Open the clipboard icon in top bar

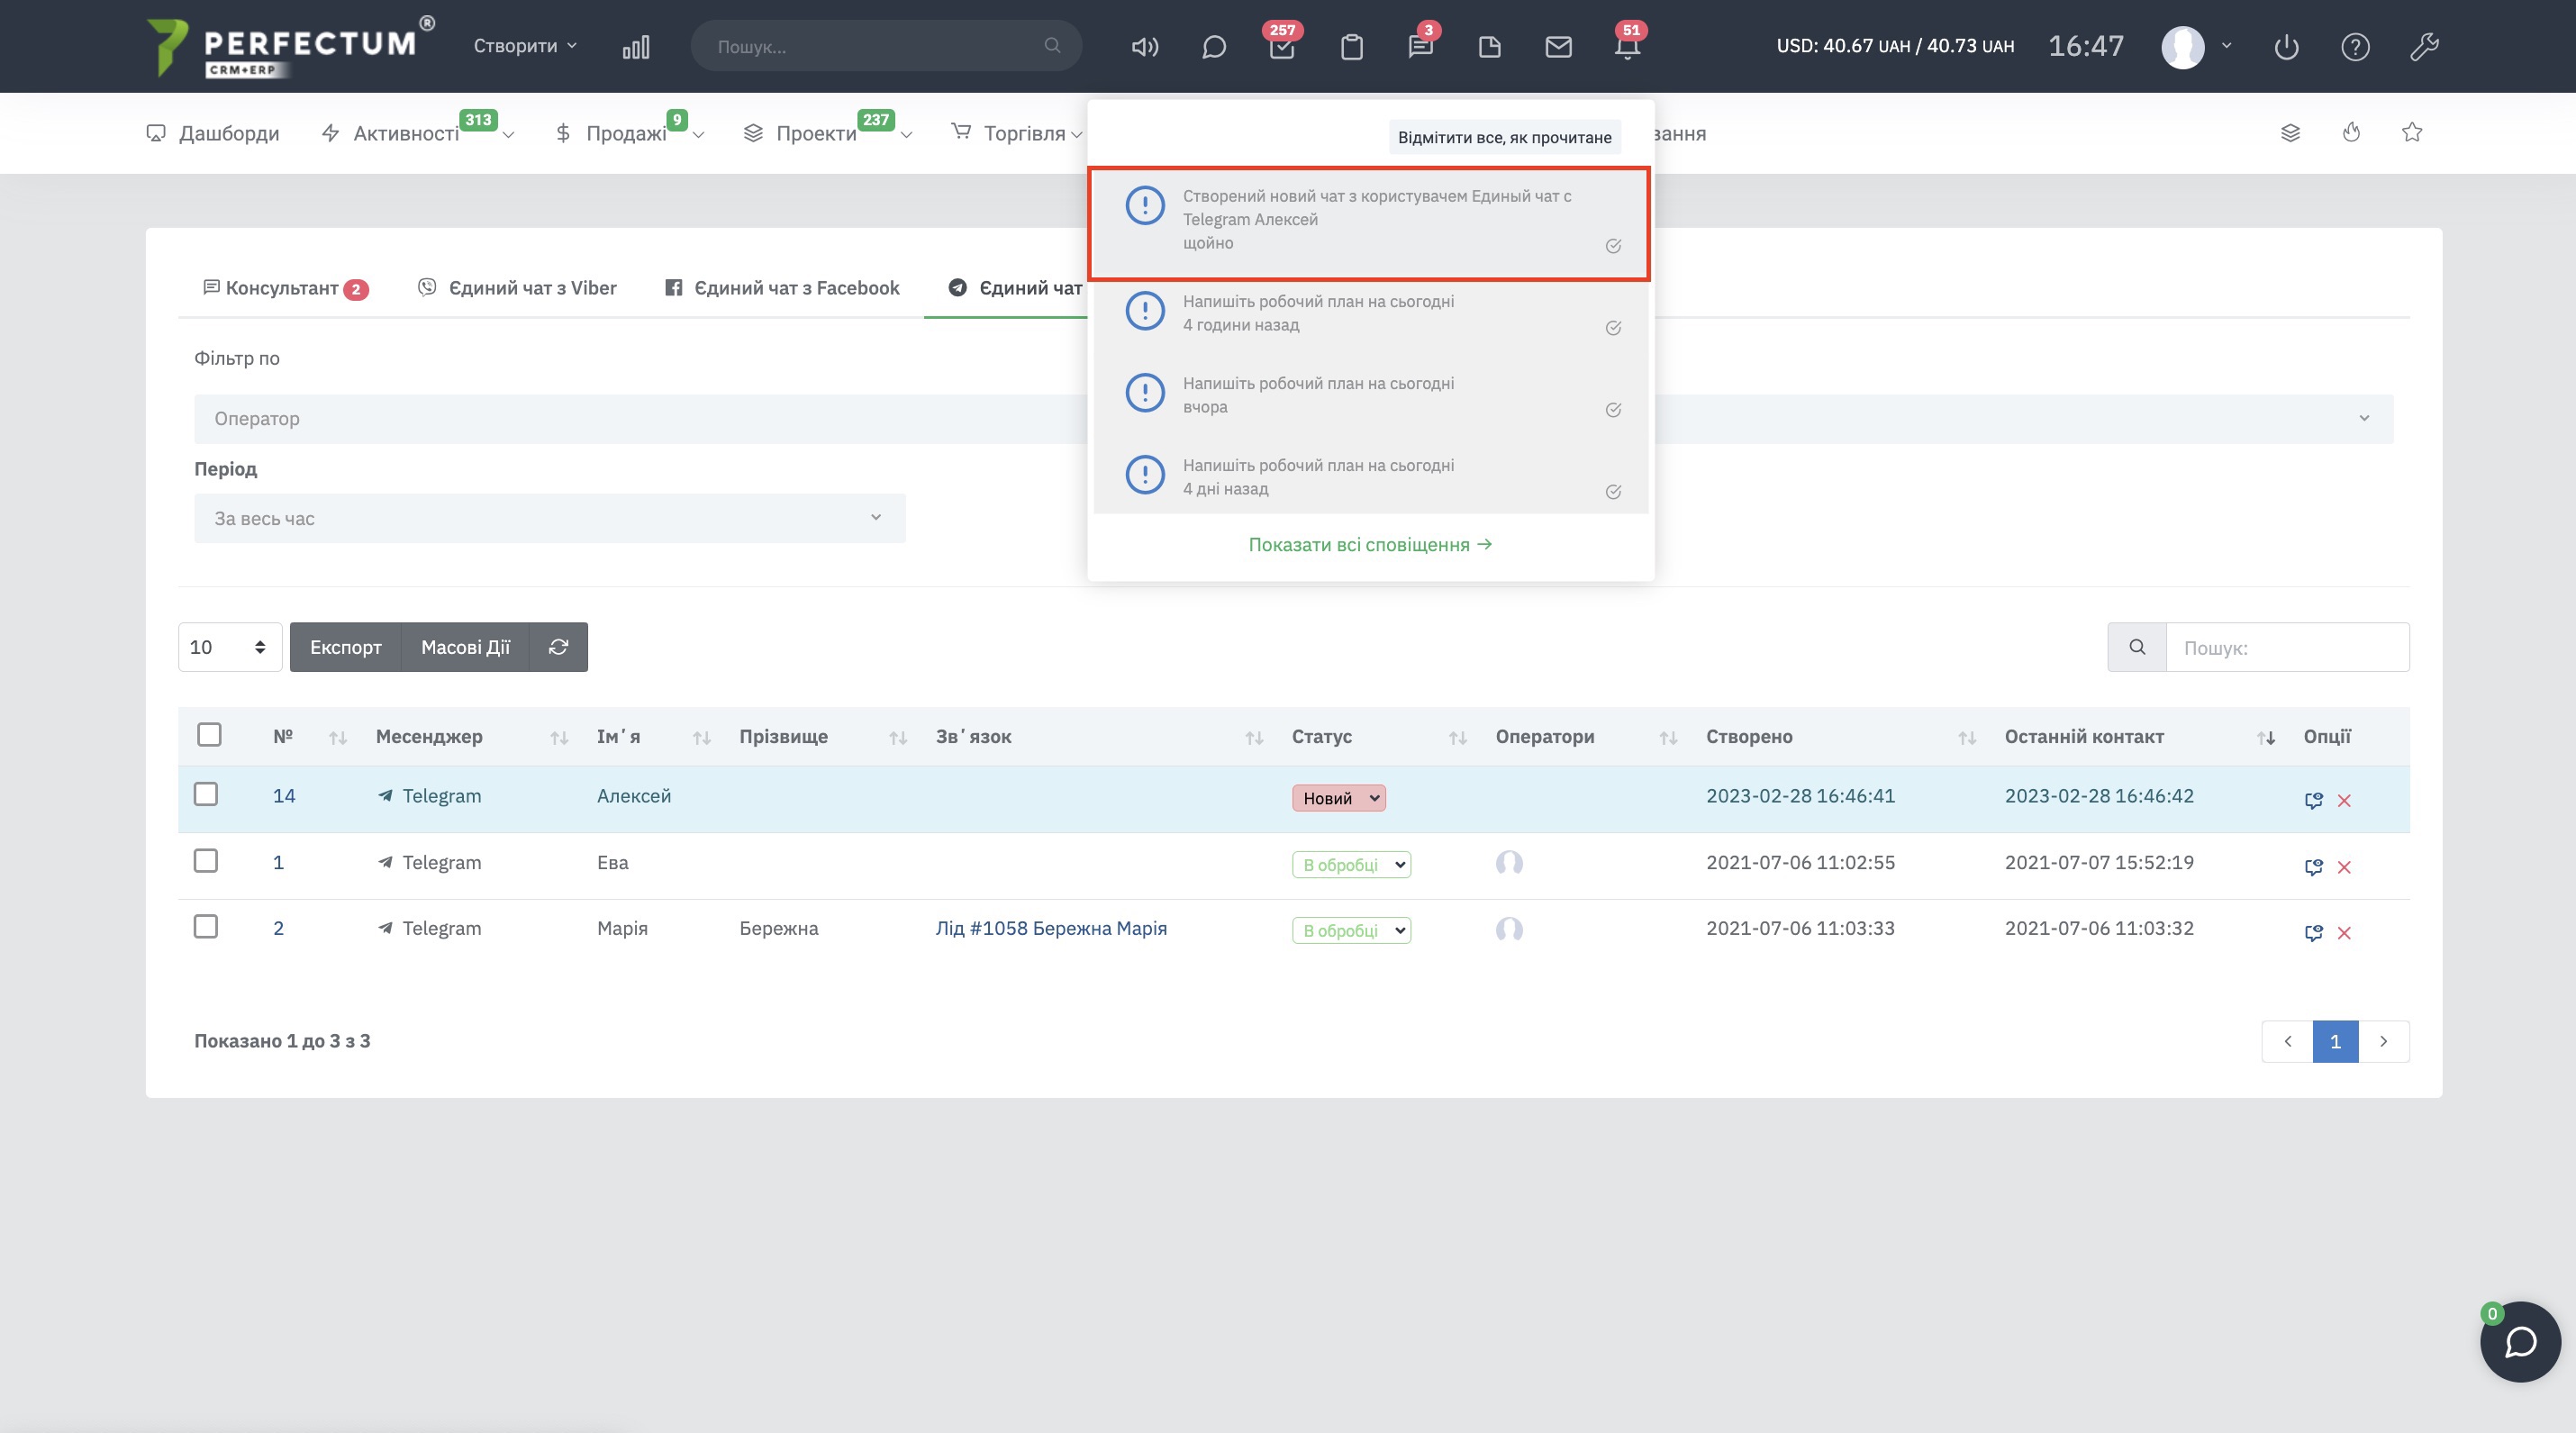click(x=1352, y=47)
